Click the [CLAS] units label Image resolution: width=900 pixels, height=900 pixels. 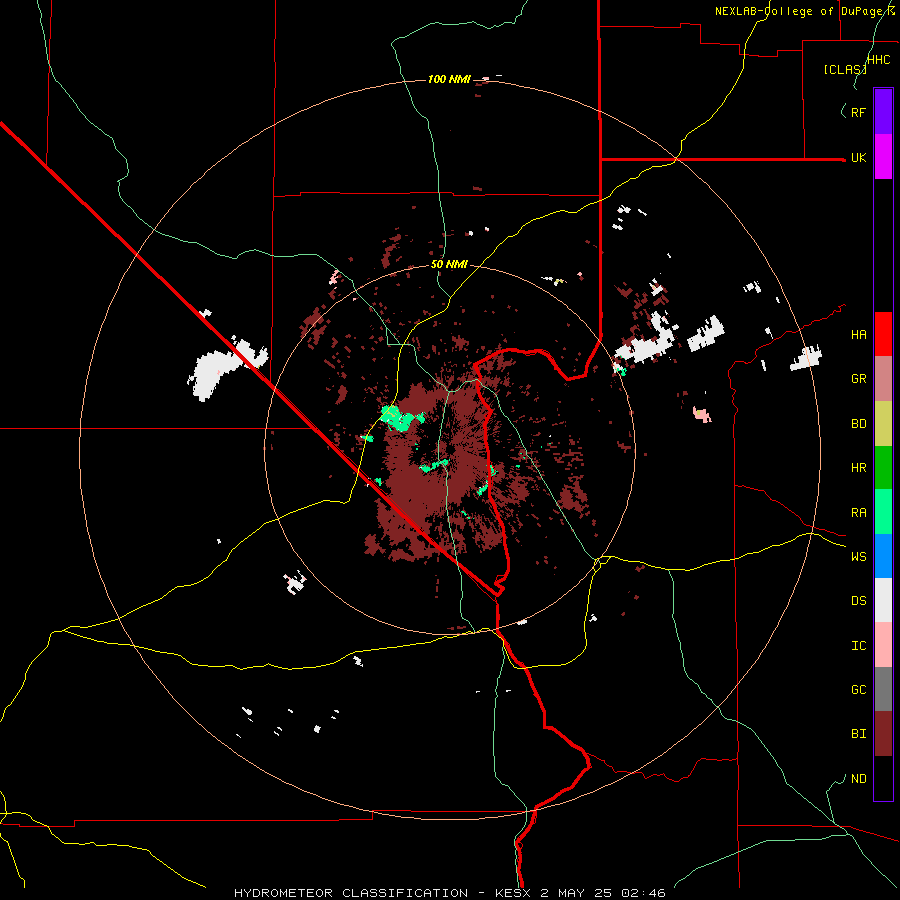coord(845,69)
